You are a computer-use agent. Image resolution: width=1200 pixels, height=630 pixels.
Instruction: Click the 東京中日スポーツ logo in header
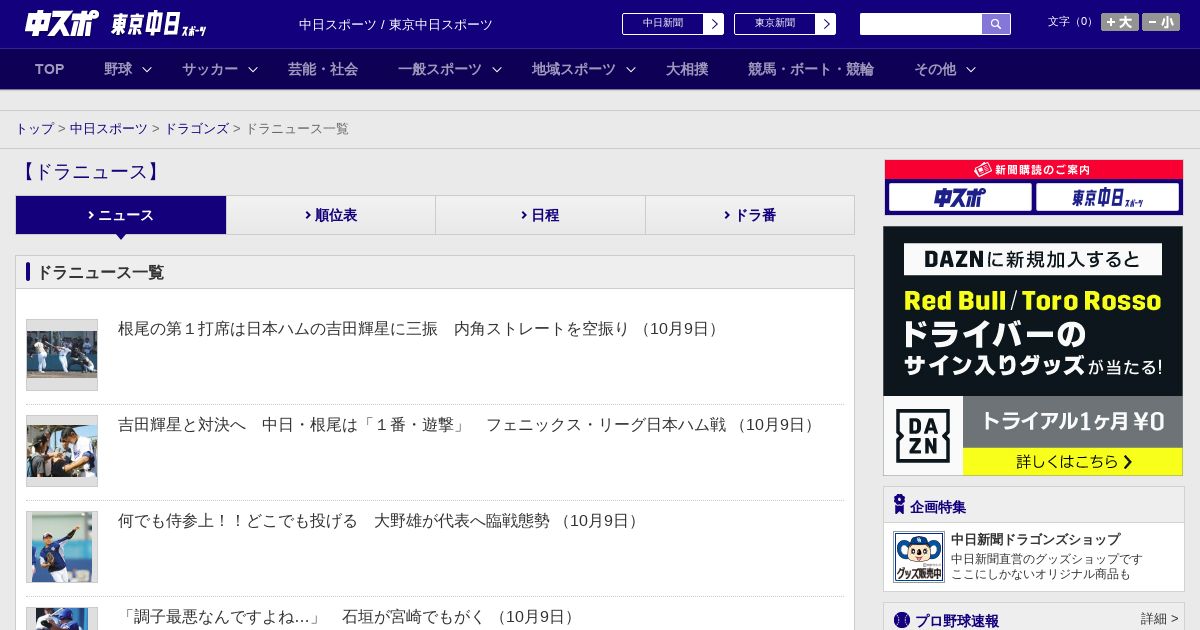158,24
